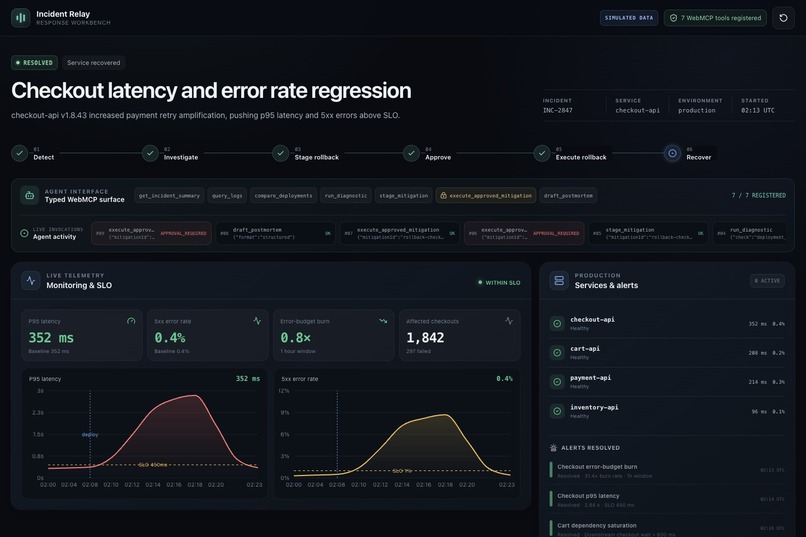Screen dimensions: 806x537
Task: Click the deploy marker on latency chart
Action: tap(90, 435)
